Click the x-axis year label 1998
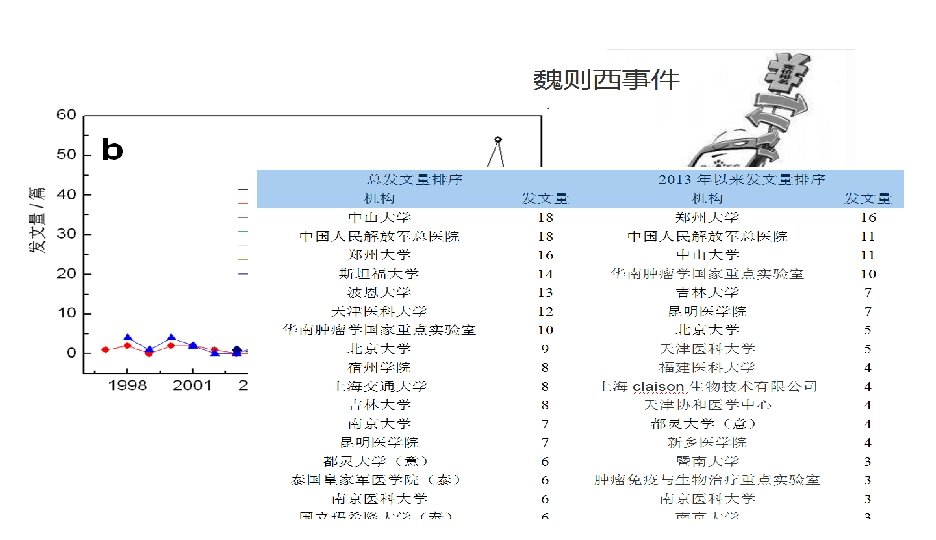Image resolution: width=936 pixels, height=540 pixels. pos(127,385)
